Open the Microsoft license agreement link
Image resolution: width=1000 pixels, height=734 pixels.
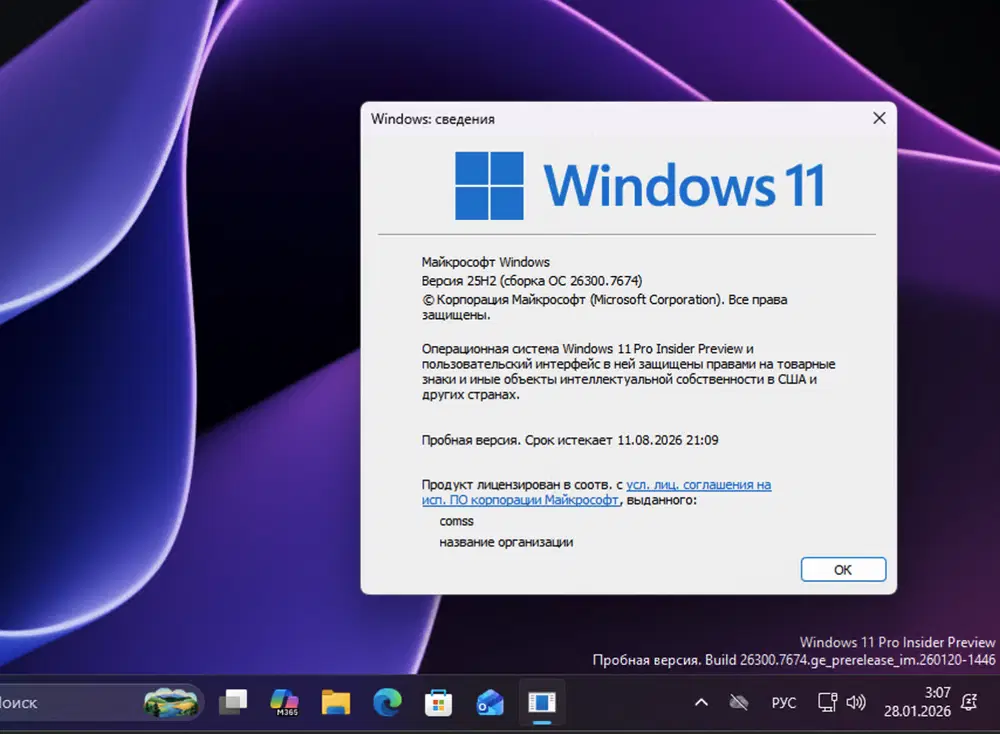coord(700,484)
